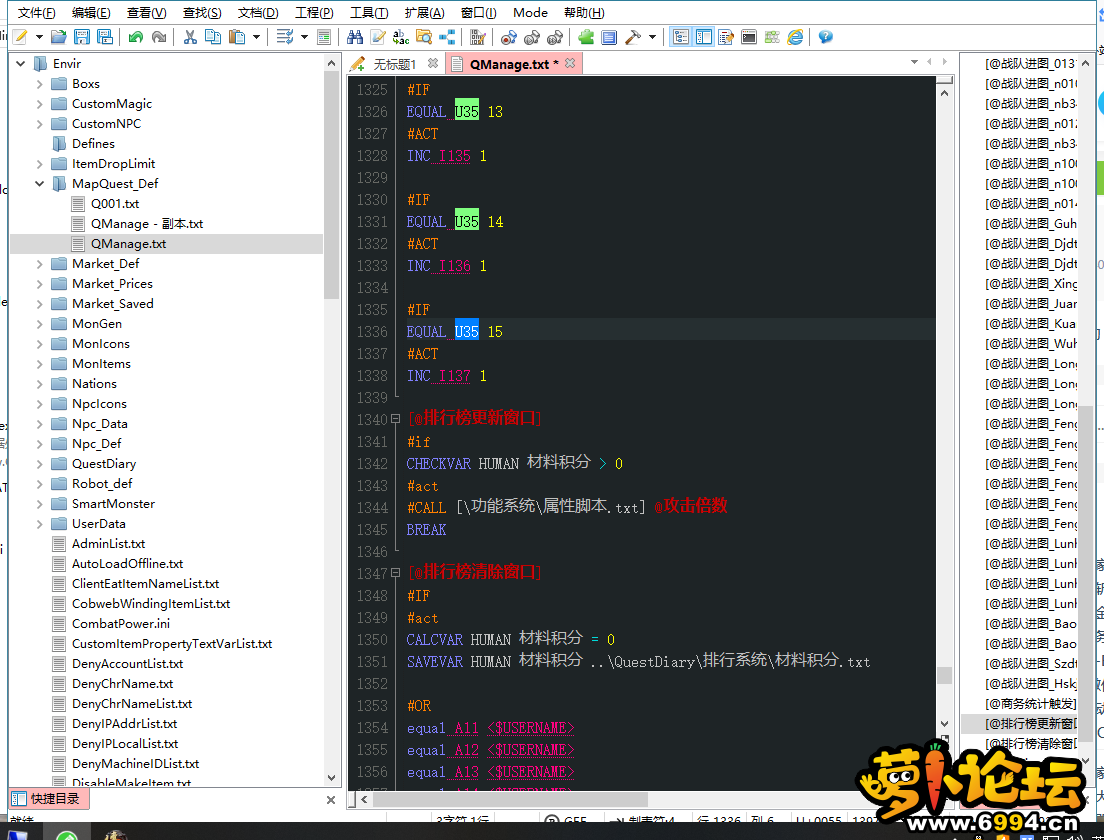Image resolution: width=1104 pixels, height=840 pixels.
Task: Click the Replace abc toolbar icon
Action: click(x=401, y=37)
